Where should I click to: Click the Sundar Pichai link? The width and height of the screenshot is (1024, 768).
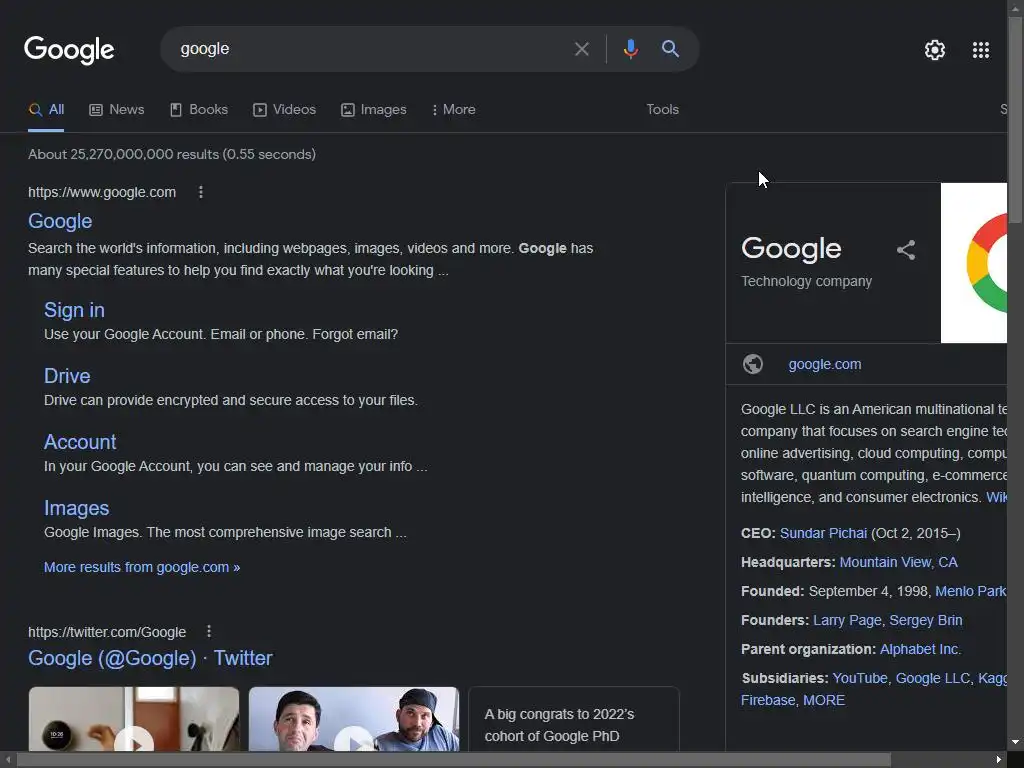[823, 533]
